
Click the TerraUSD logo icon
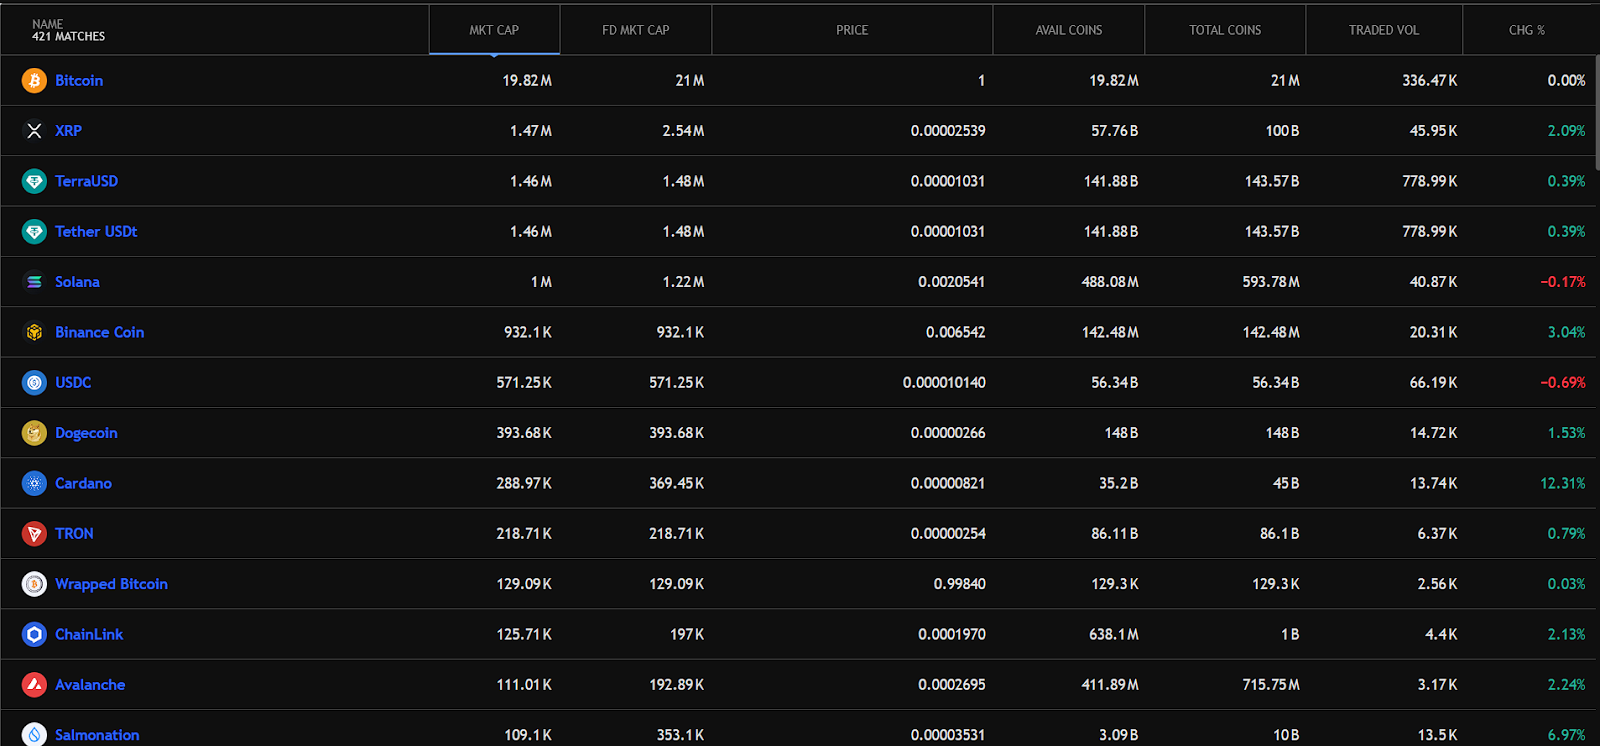[34, 181]
